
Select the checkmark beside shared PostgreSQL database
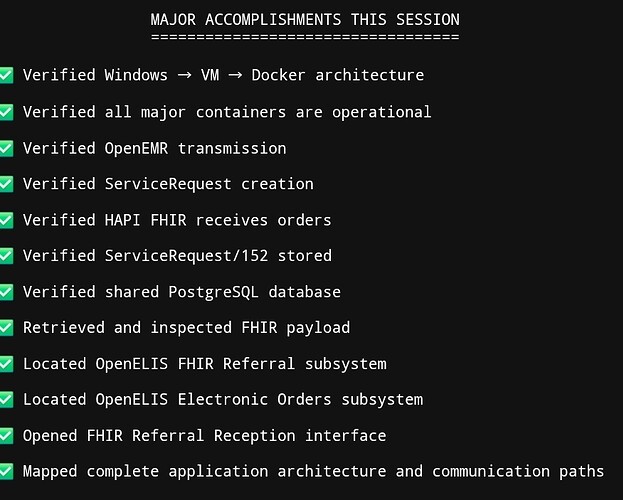6,292
